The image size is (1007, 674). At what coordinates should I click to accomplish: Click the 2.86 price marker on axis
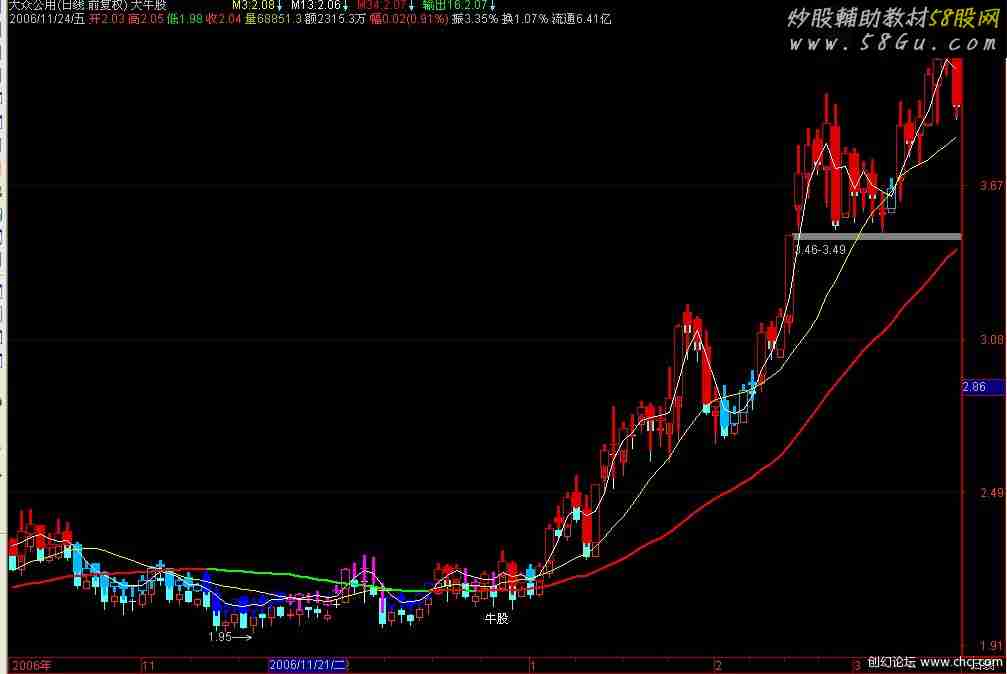click(974, 387)
